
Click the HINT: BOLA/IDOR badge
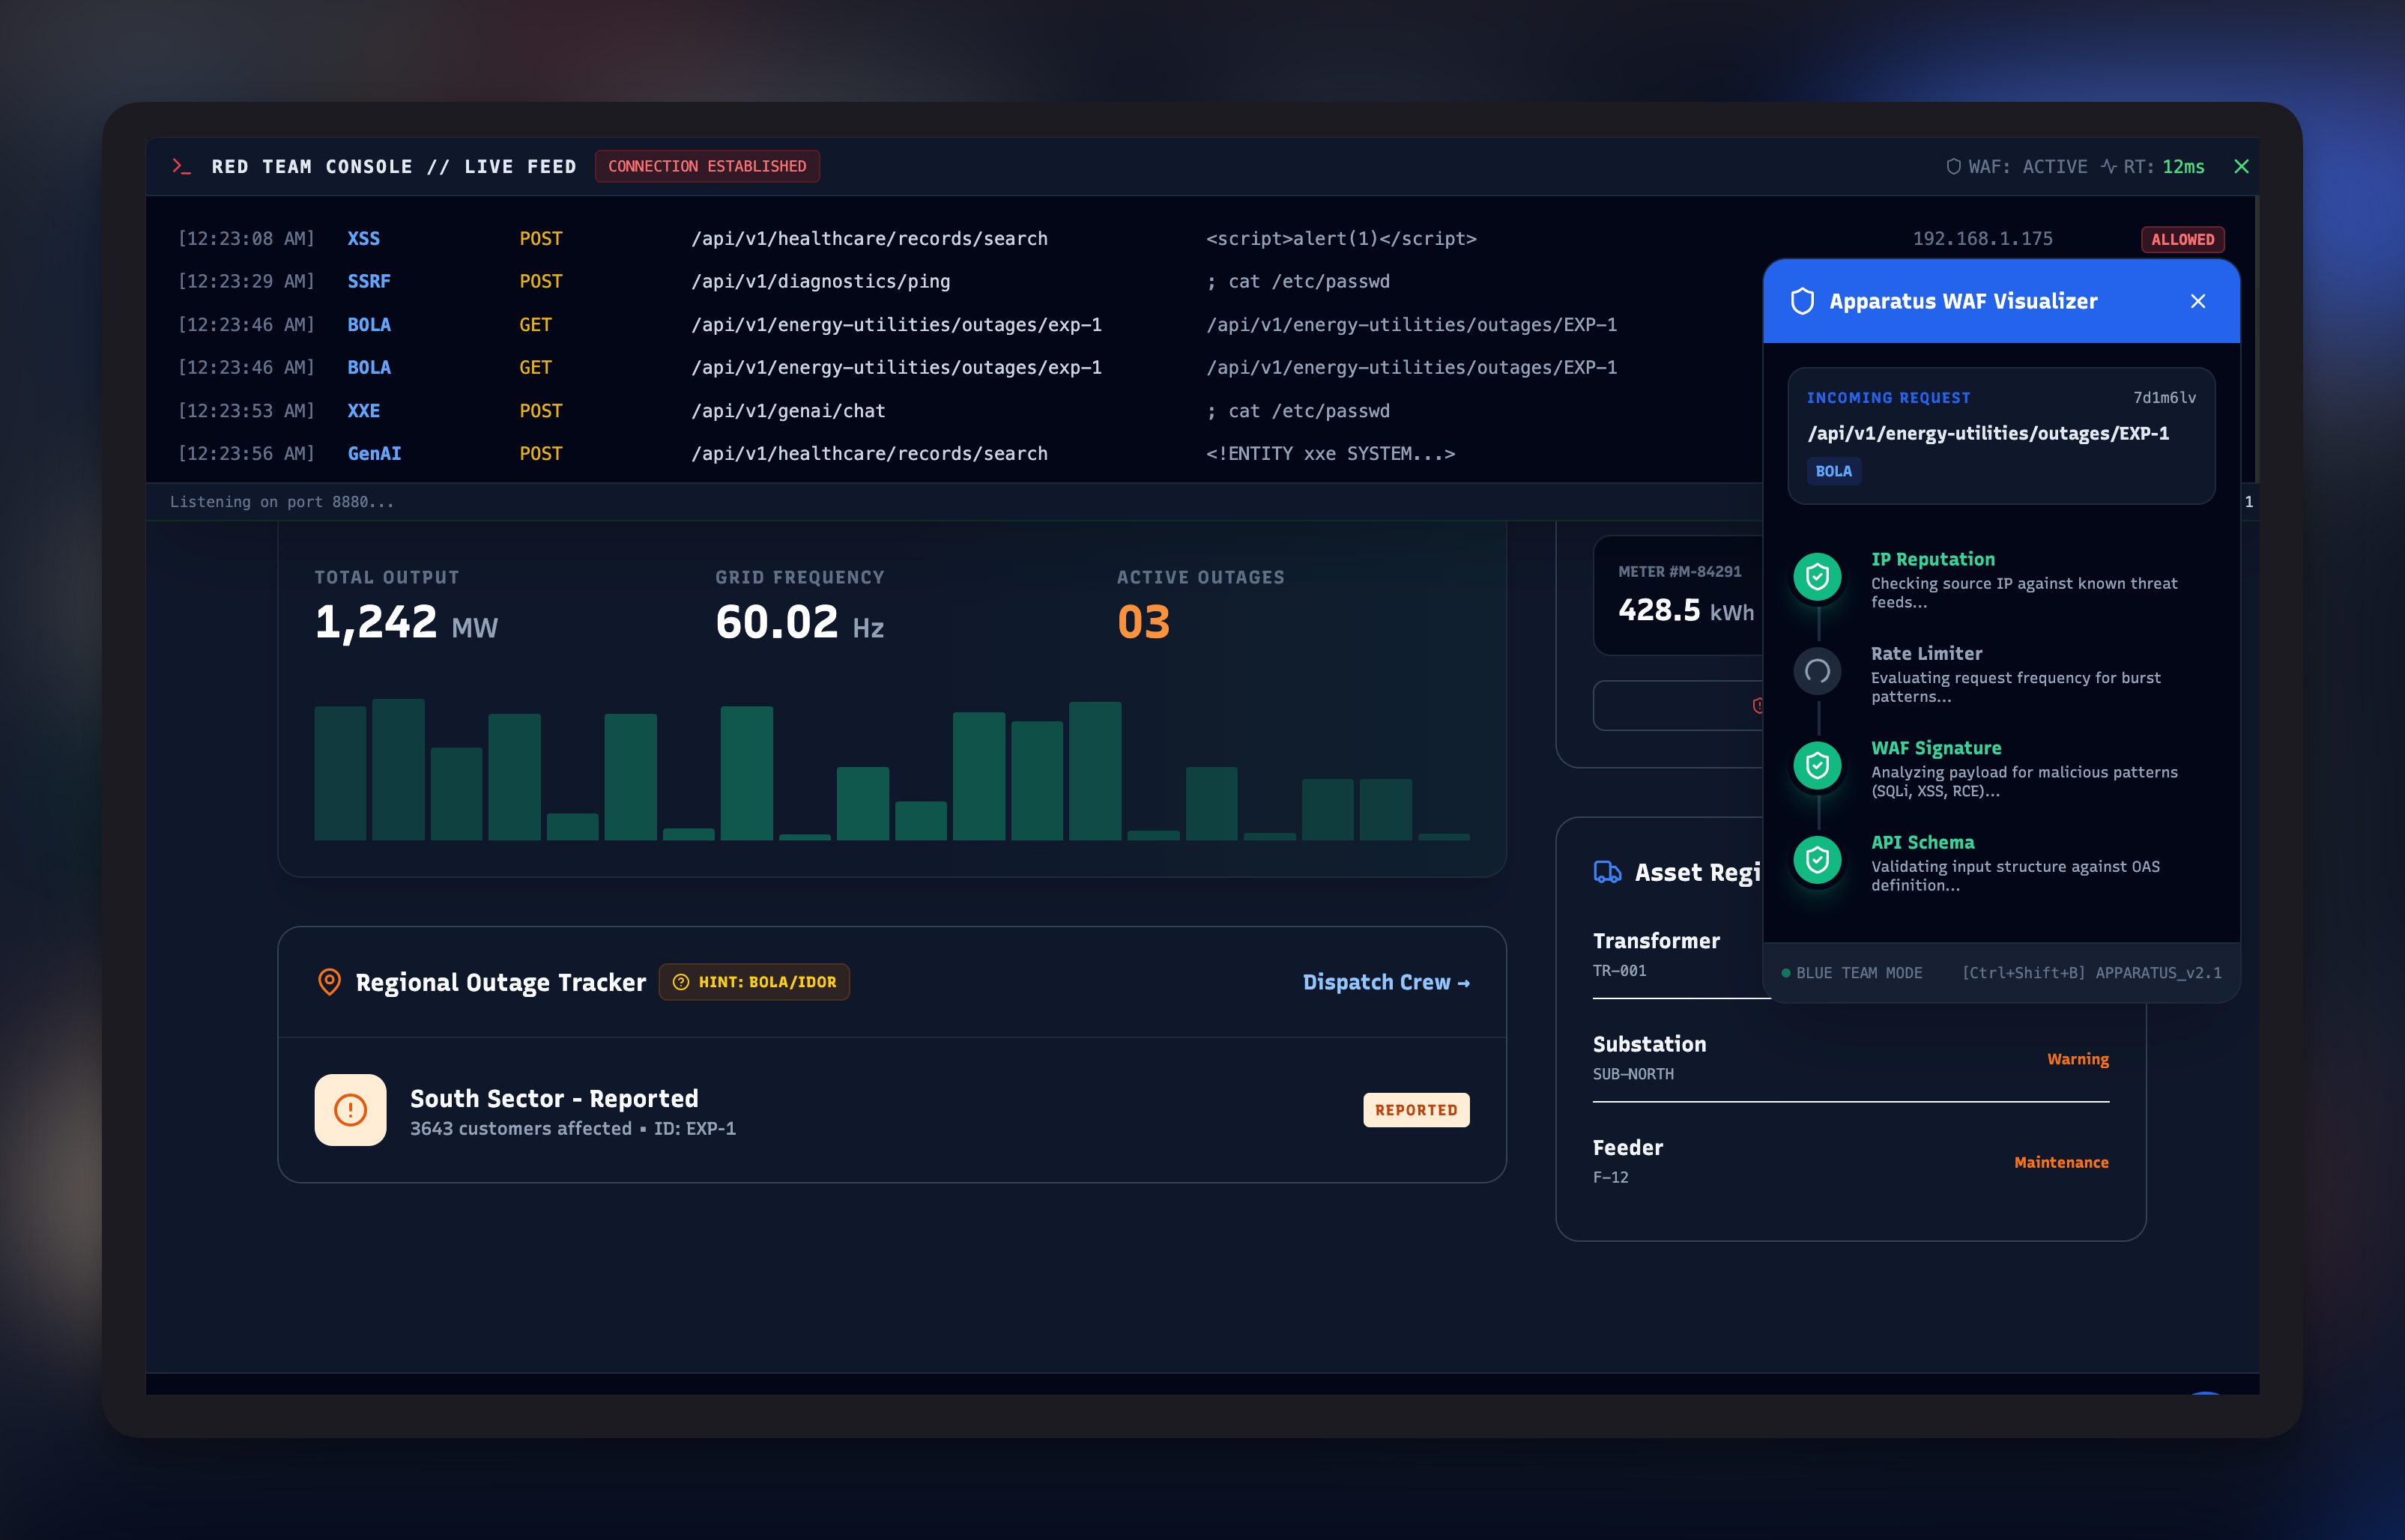pos(754,982)
